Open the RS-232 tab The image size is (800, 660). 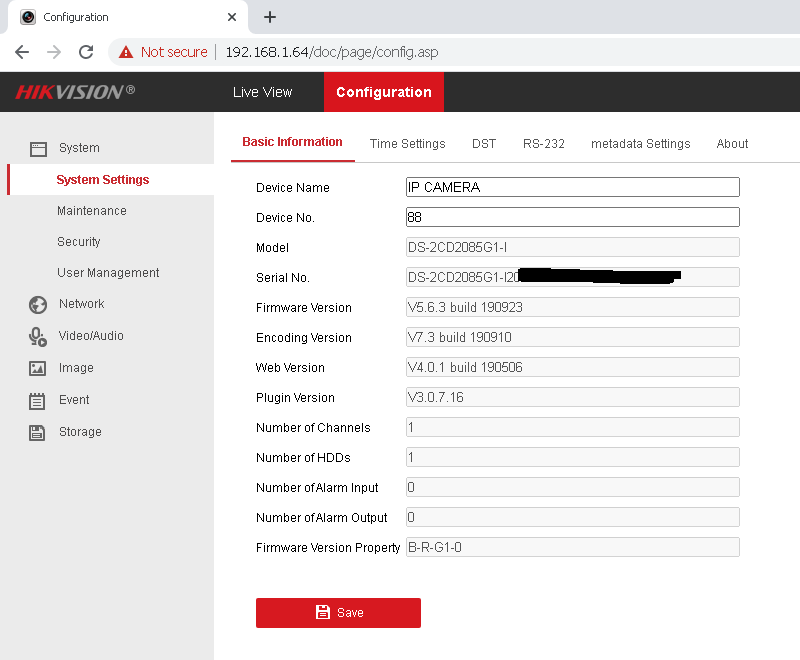[544, 144]
